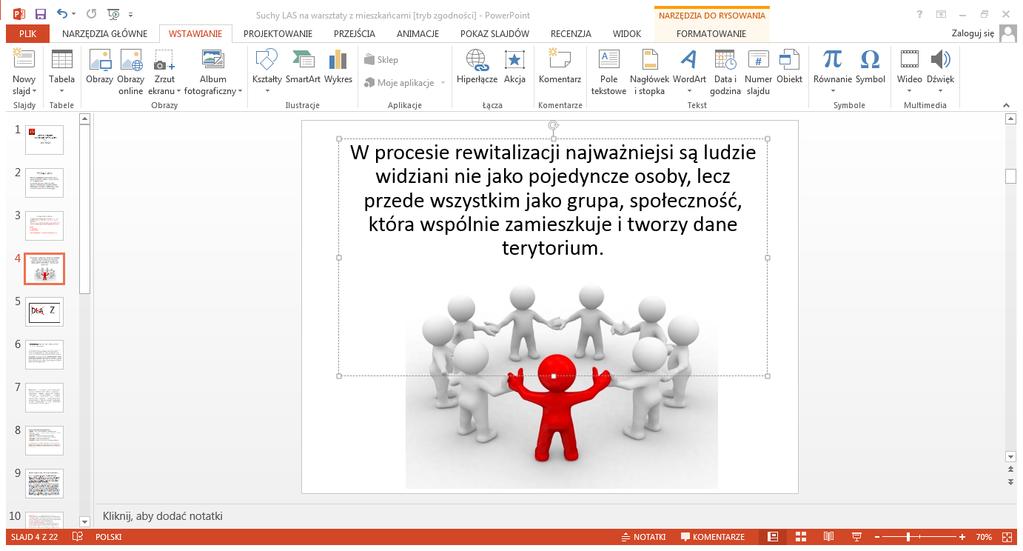The height and width of the screenshot is (551, 1023).
Task: Open the RECENZJA tab
Action: 571,33
